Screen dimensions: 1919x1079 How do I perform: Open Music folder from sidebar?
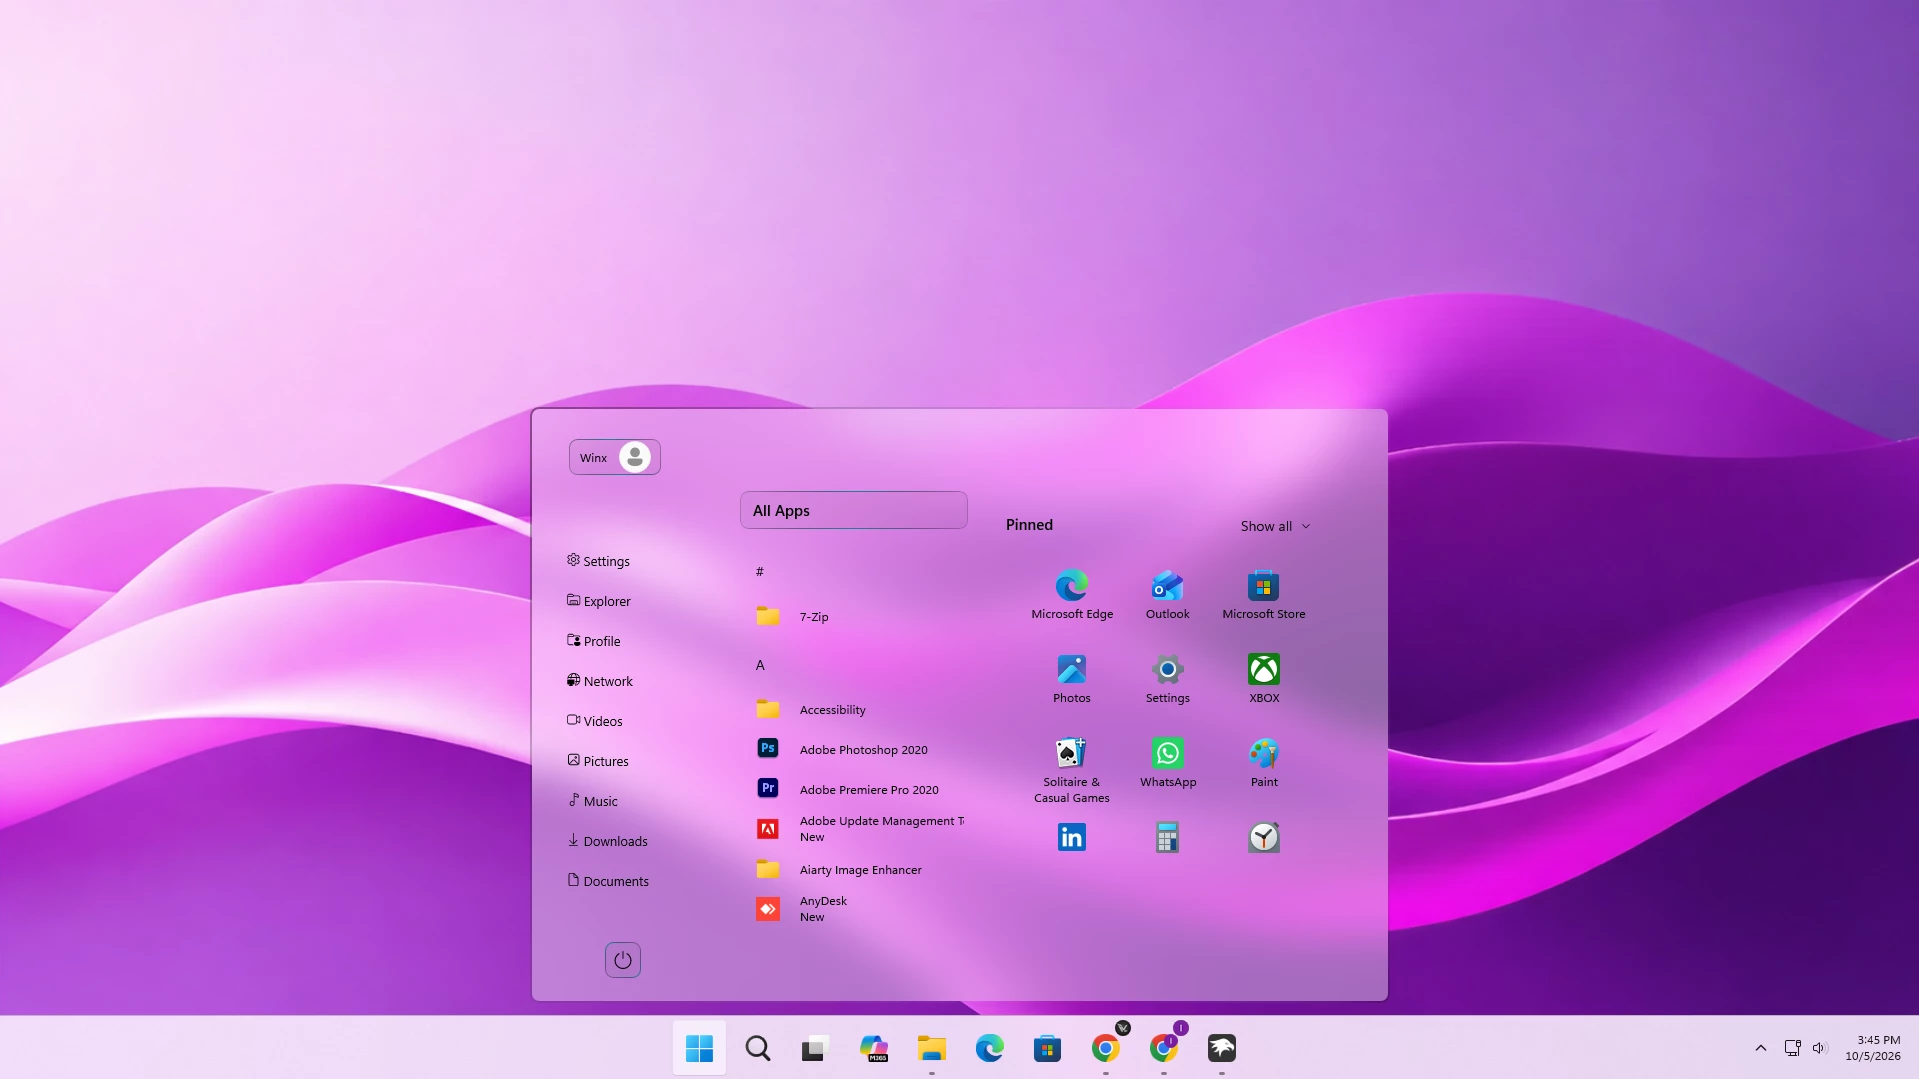pos(592,801)
